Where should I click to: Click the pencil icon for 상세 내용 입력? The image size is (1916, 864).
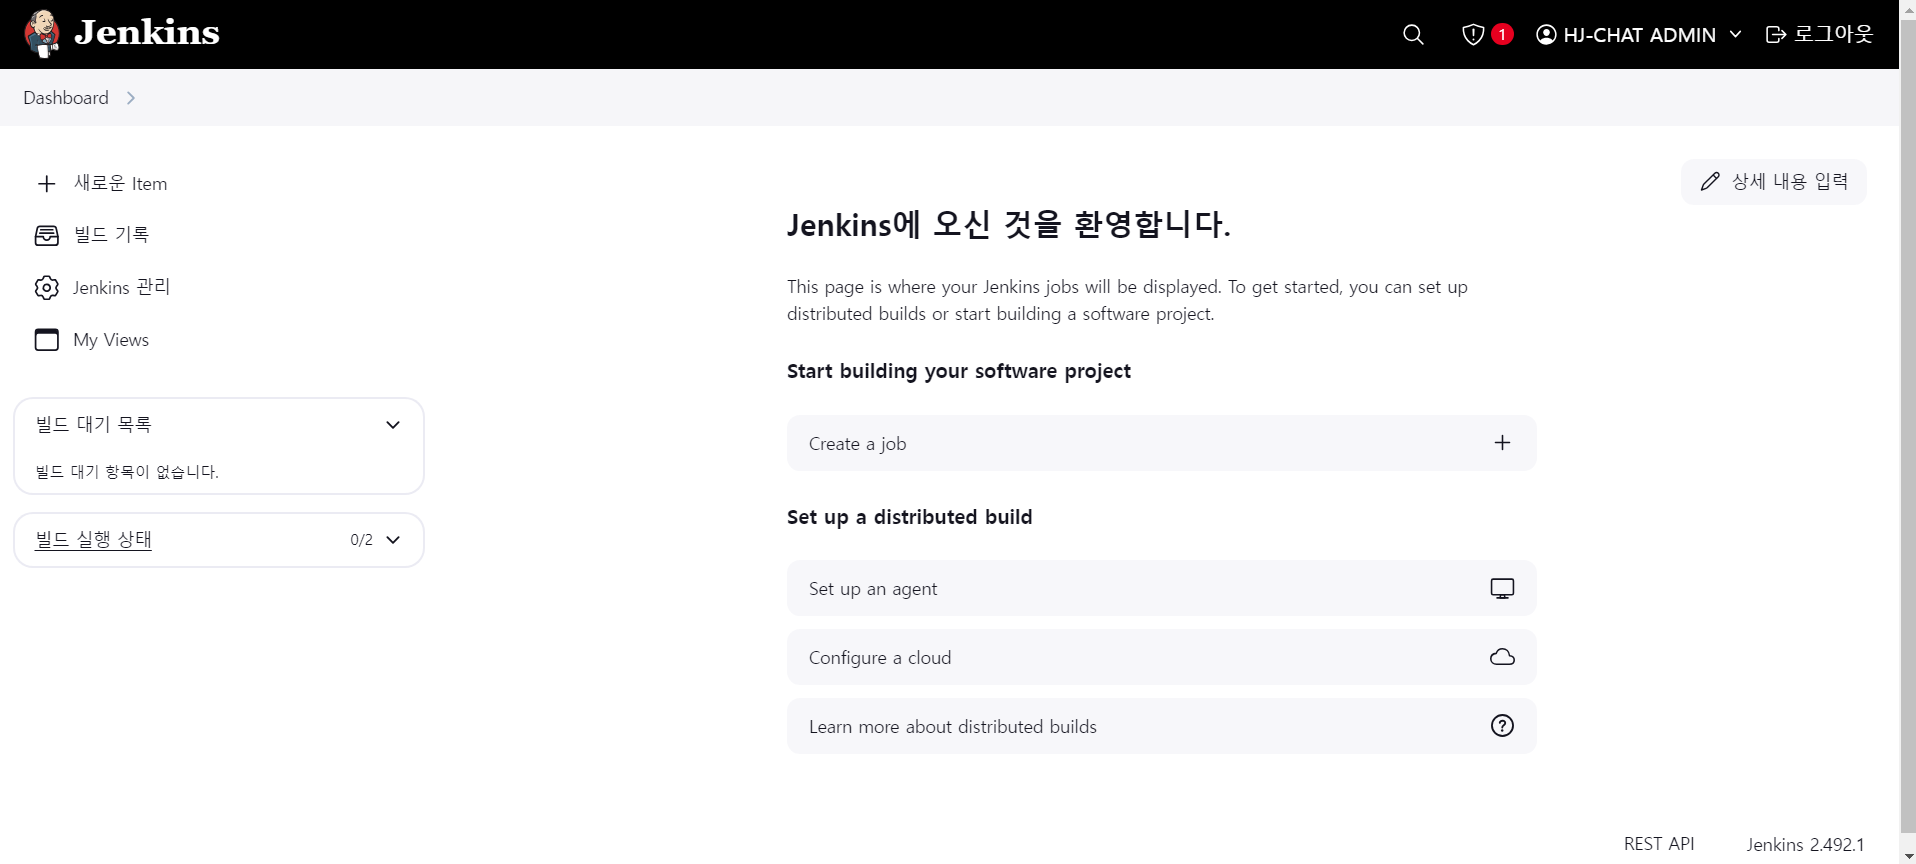pos(1710,182)
